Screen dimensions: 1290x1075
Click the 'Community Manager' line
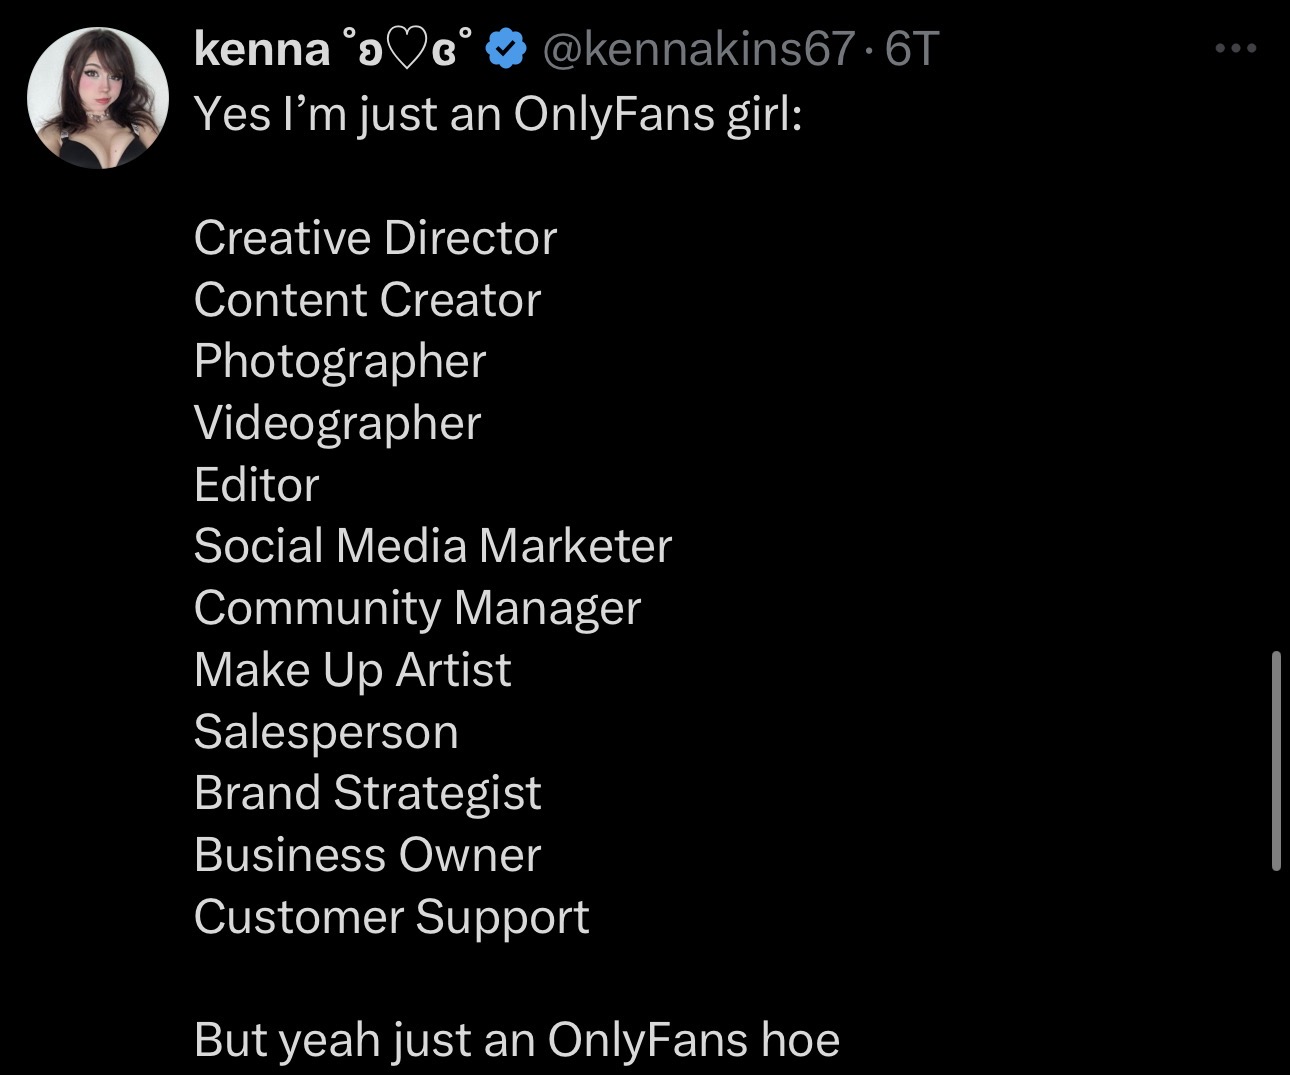click(417, 608)
